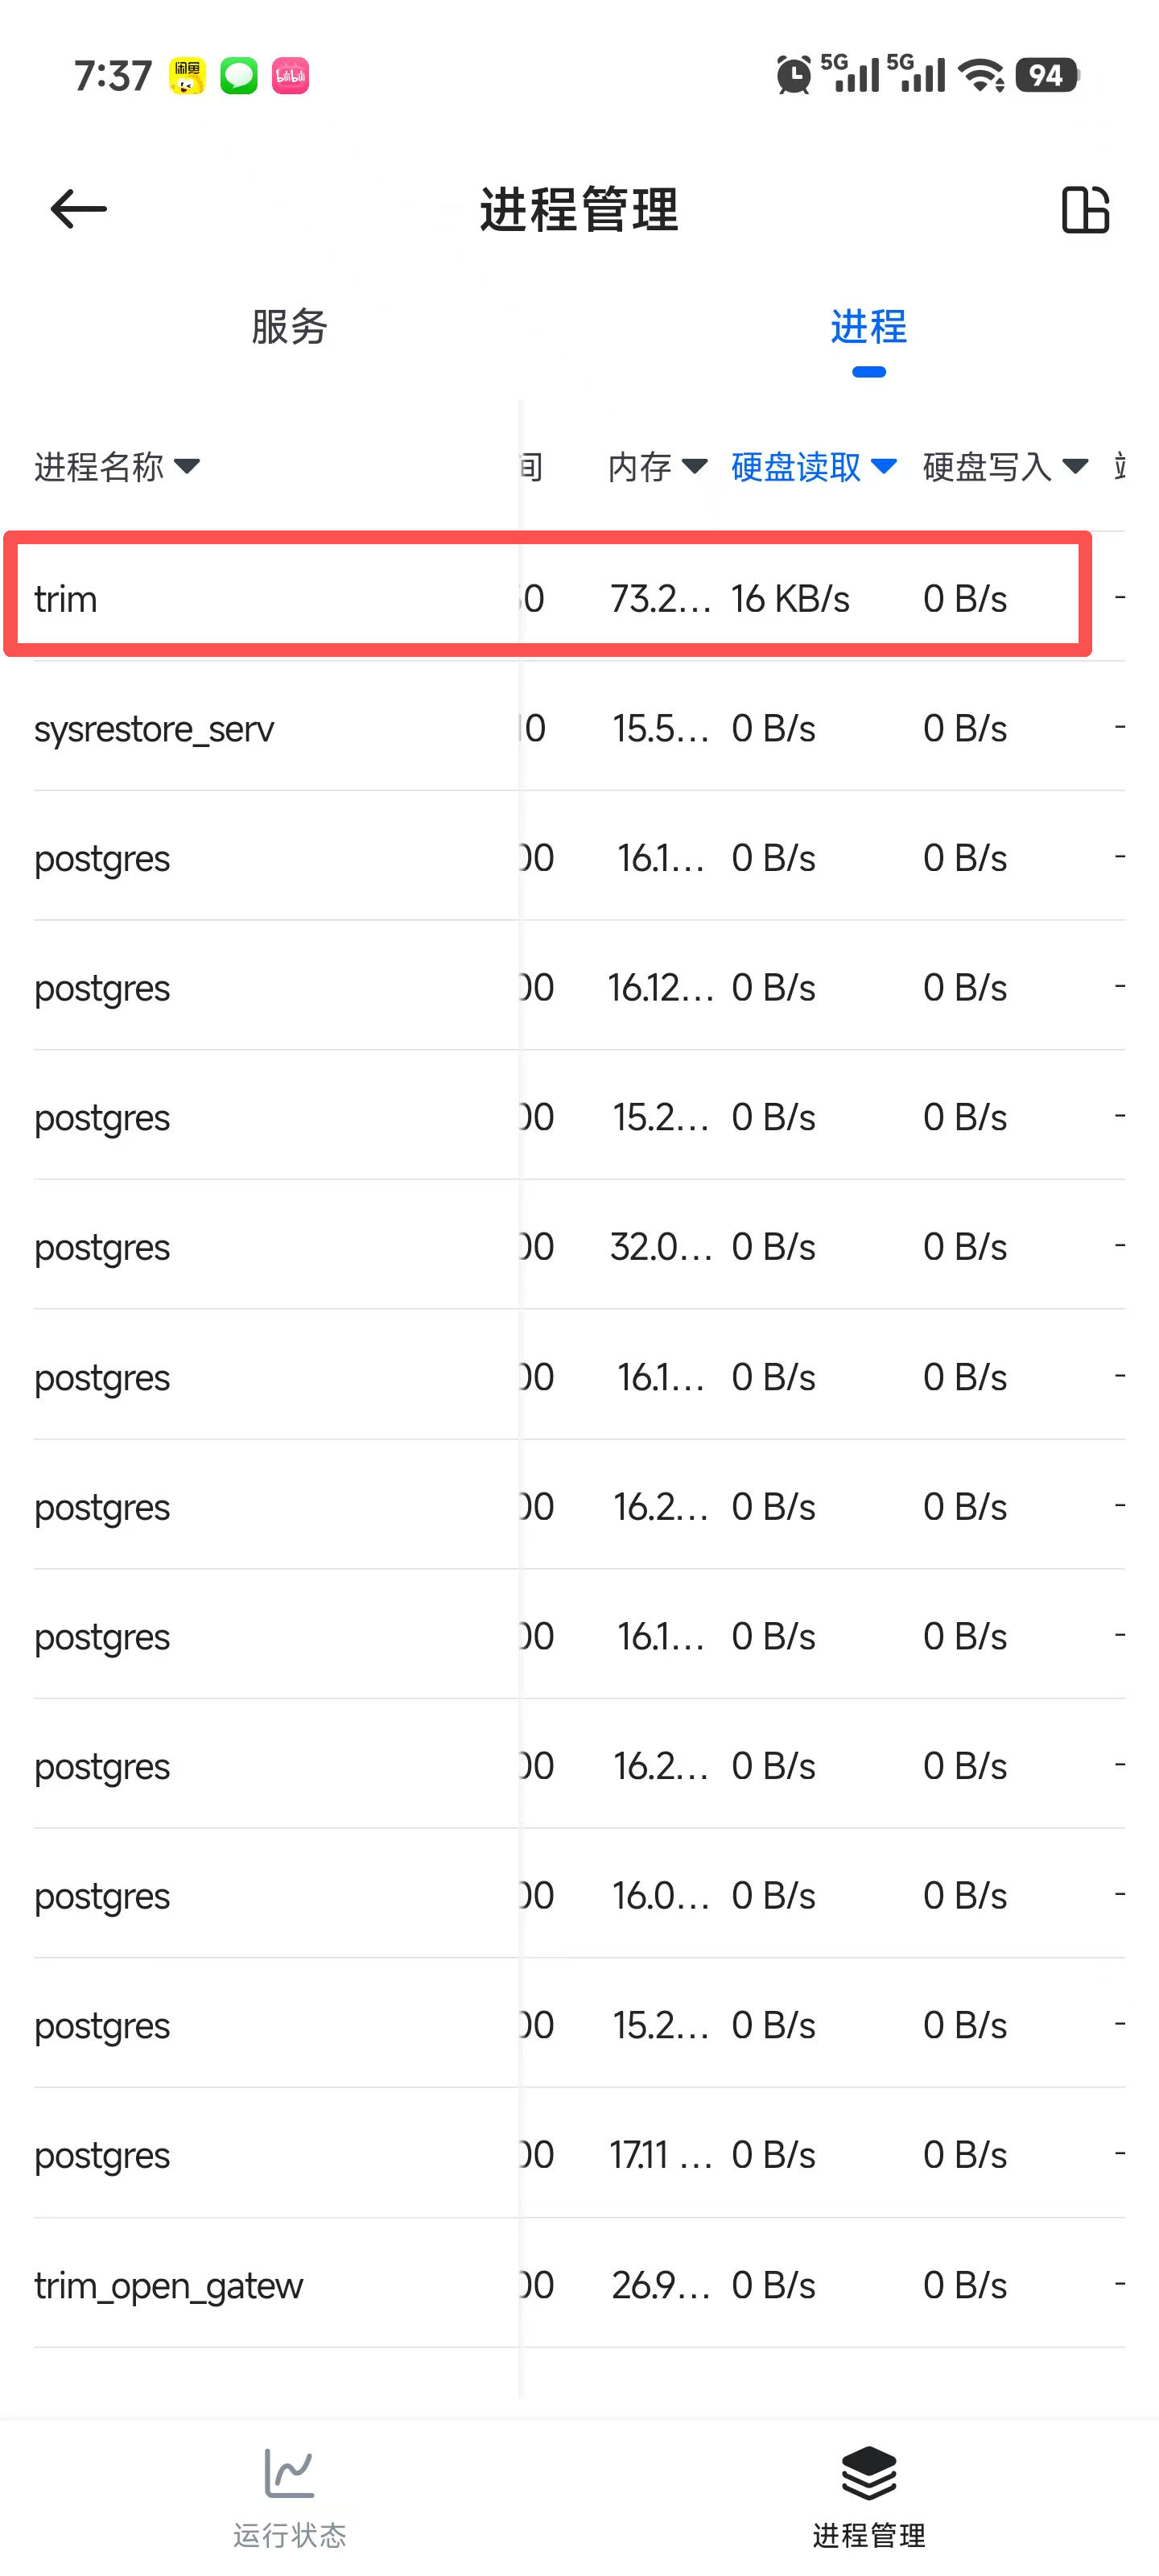The image size is (1159, 2576).
Task: Open the layout switch icon top right
Action: 1085,210
